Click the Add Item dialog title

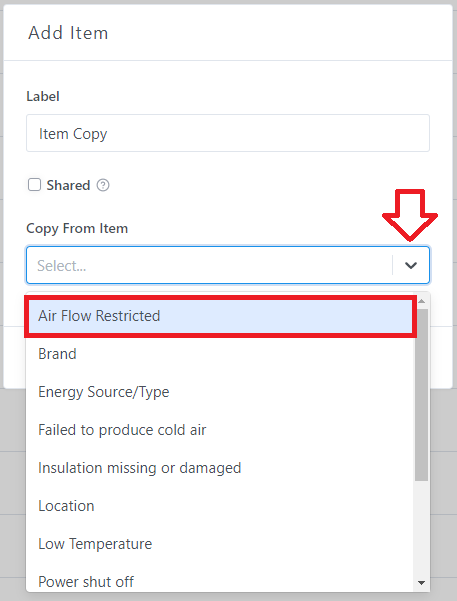(68, 33)
